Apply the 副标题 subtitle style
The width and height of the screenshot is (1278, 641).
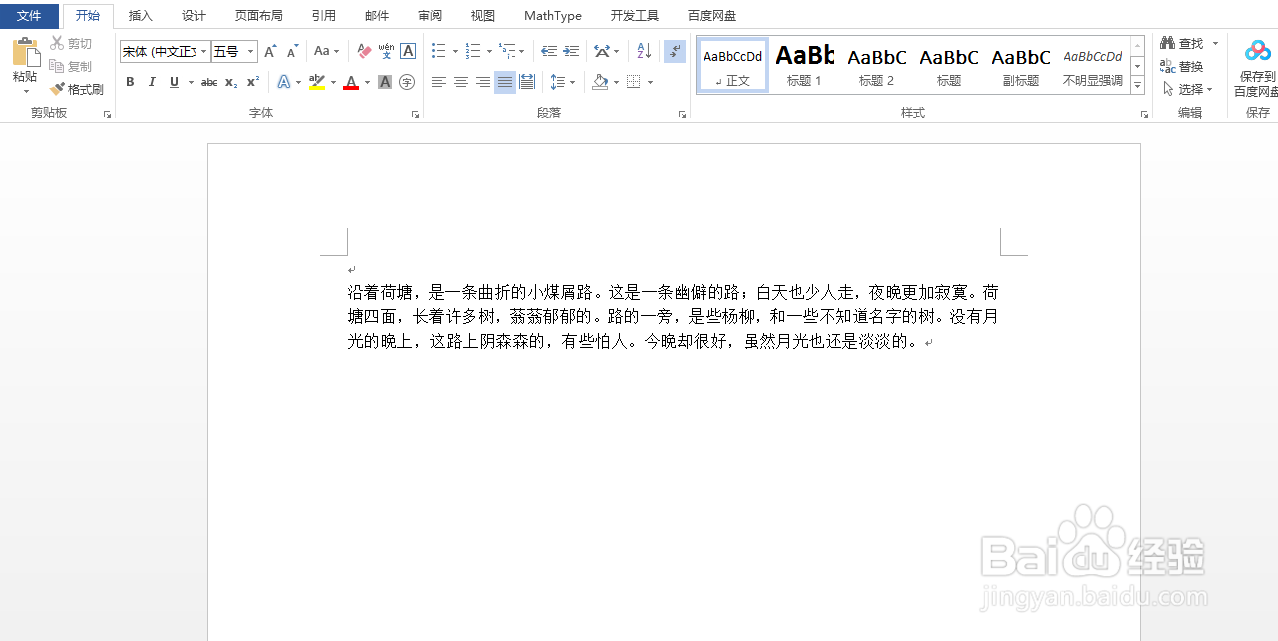click(1021, 66)
